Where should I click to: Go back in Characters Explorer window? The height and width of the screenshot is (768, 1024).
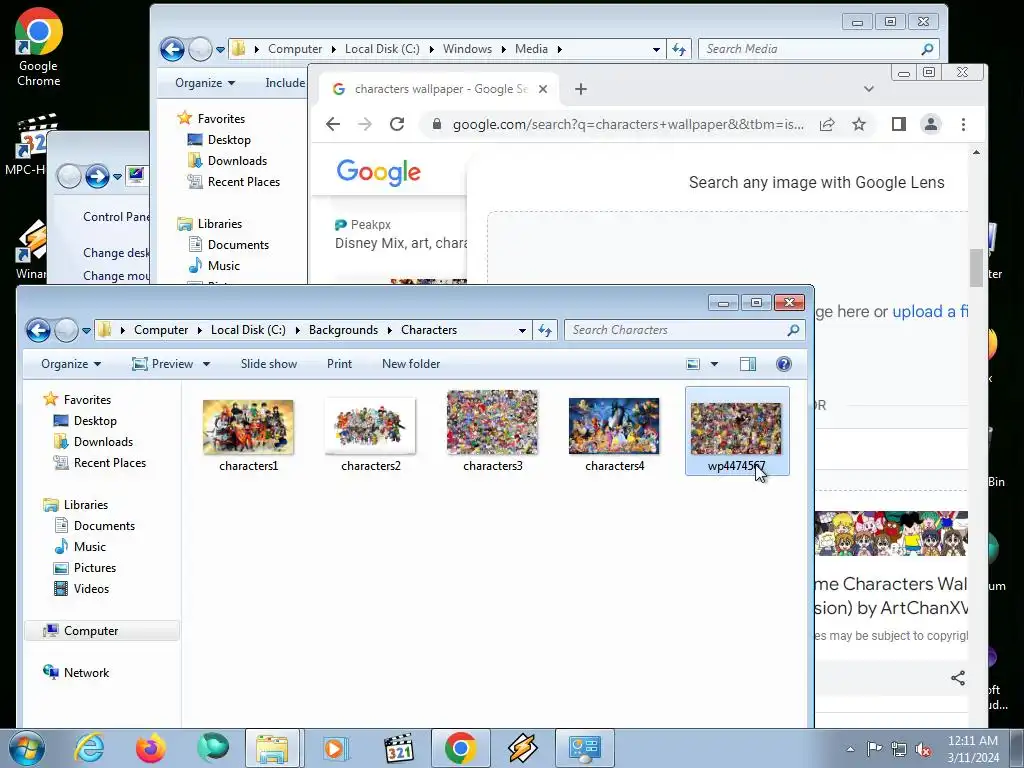point(38,330)
